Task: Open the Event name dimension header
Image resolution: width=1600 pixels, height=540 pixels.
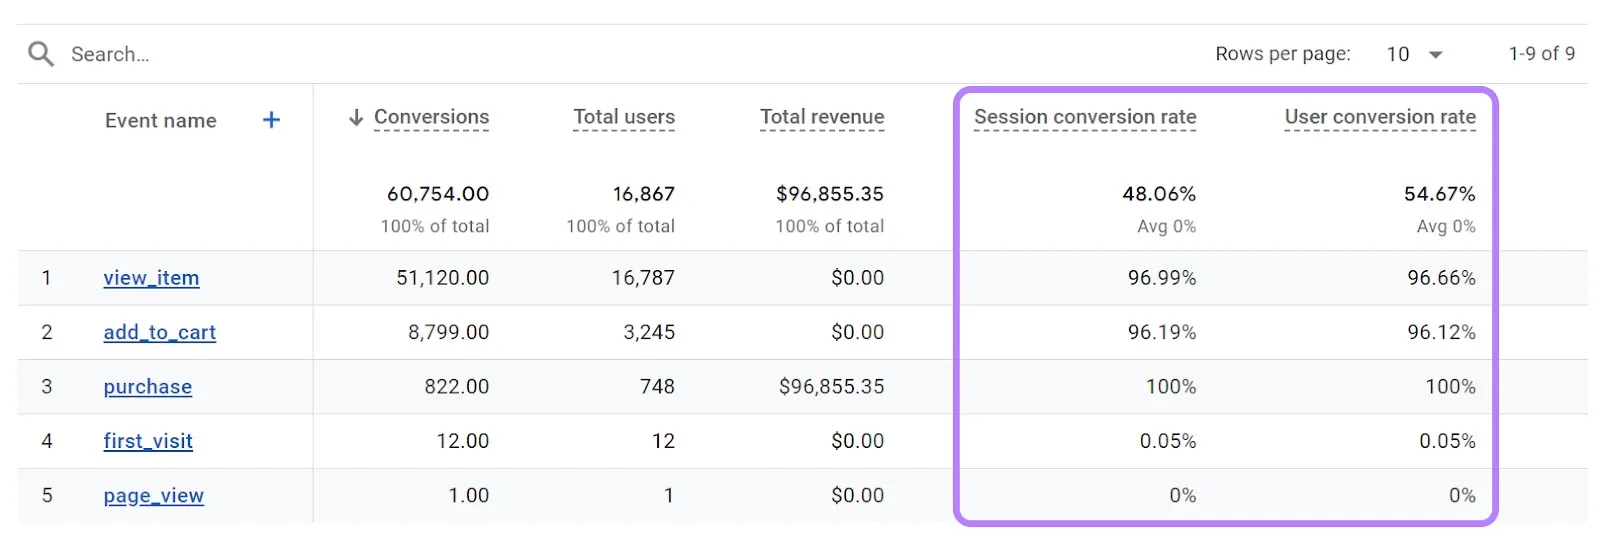Action: (161, 121)
